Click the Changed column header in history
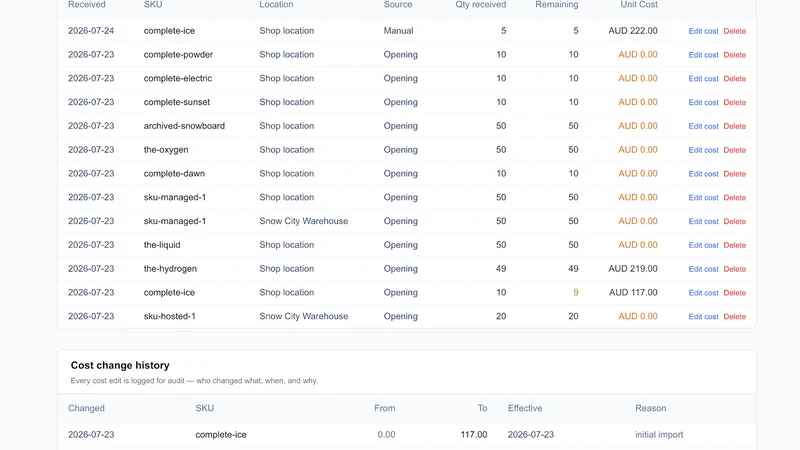 point(86,408)
